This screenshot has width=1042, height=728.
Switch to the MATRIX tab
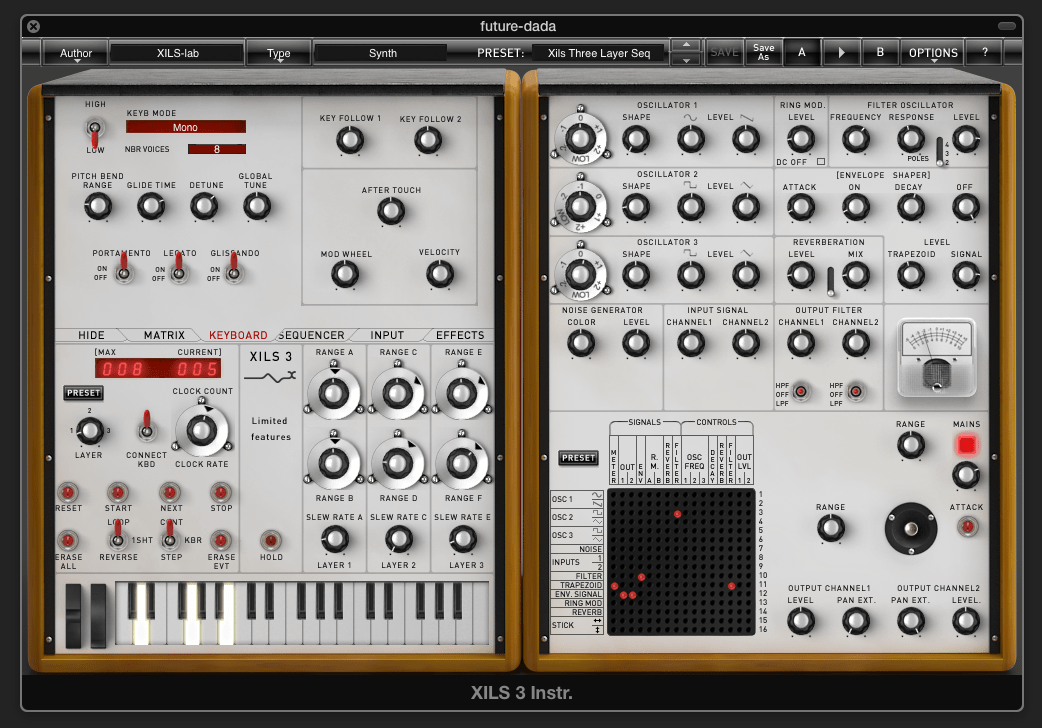164,335
